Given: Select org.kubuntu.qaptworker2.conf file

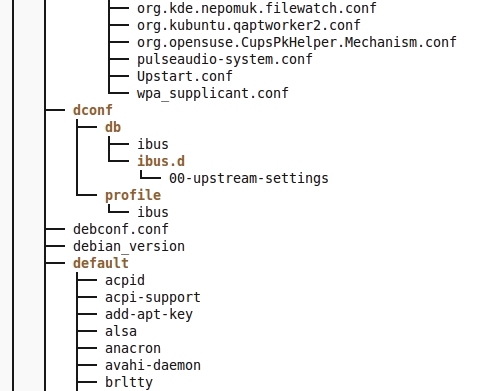Looking at the screenshot, I should click(249, 26).
